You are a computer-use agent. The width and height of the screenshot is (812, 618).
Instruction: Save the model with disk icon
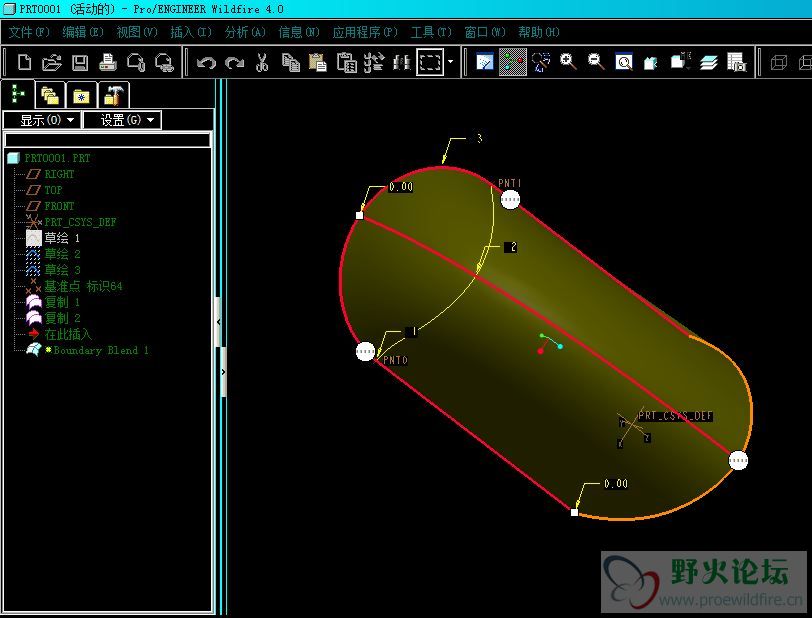click(x=80, y=63)
